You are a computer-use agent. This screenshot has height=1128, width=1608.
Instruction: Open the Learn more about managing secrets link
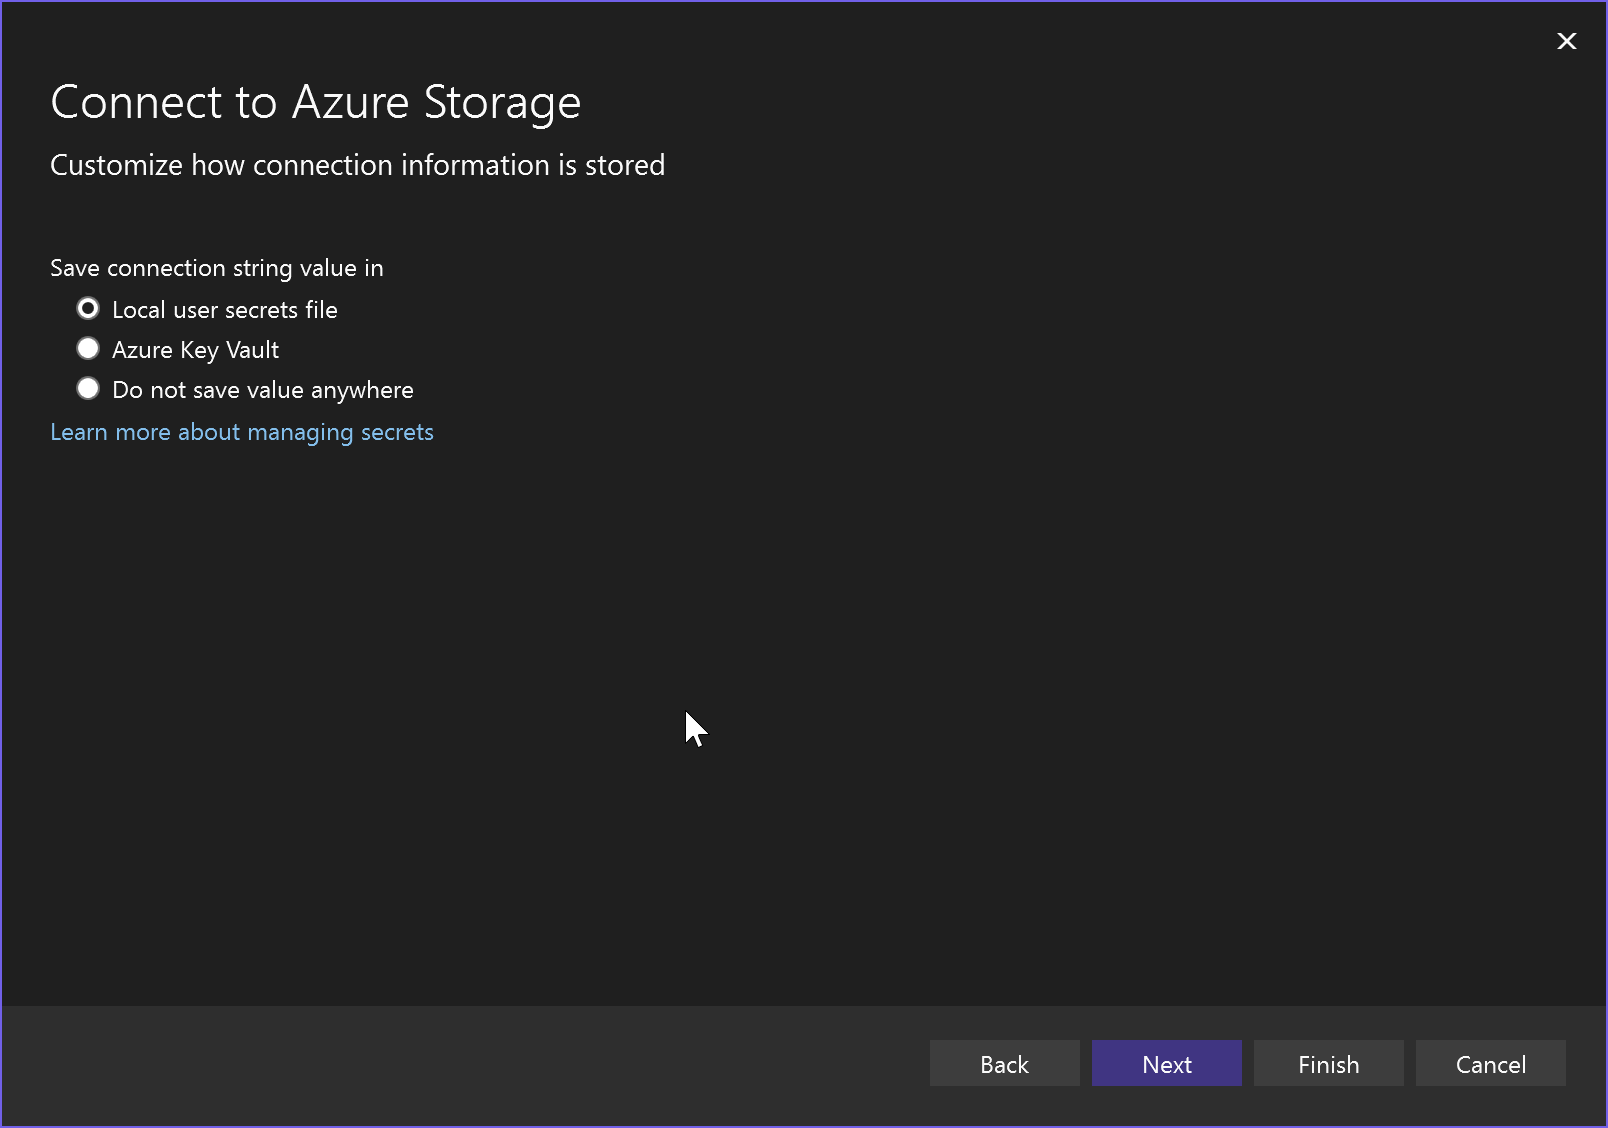tap(242, 432)
